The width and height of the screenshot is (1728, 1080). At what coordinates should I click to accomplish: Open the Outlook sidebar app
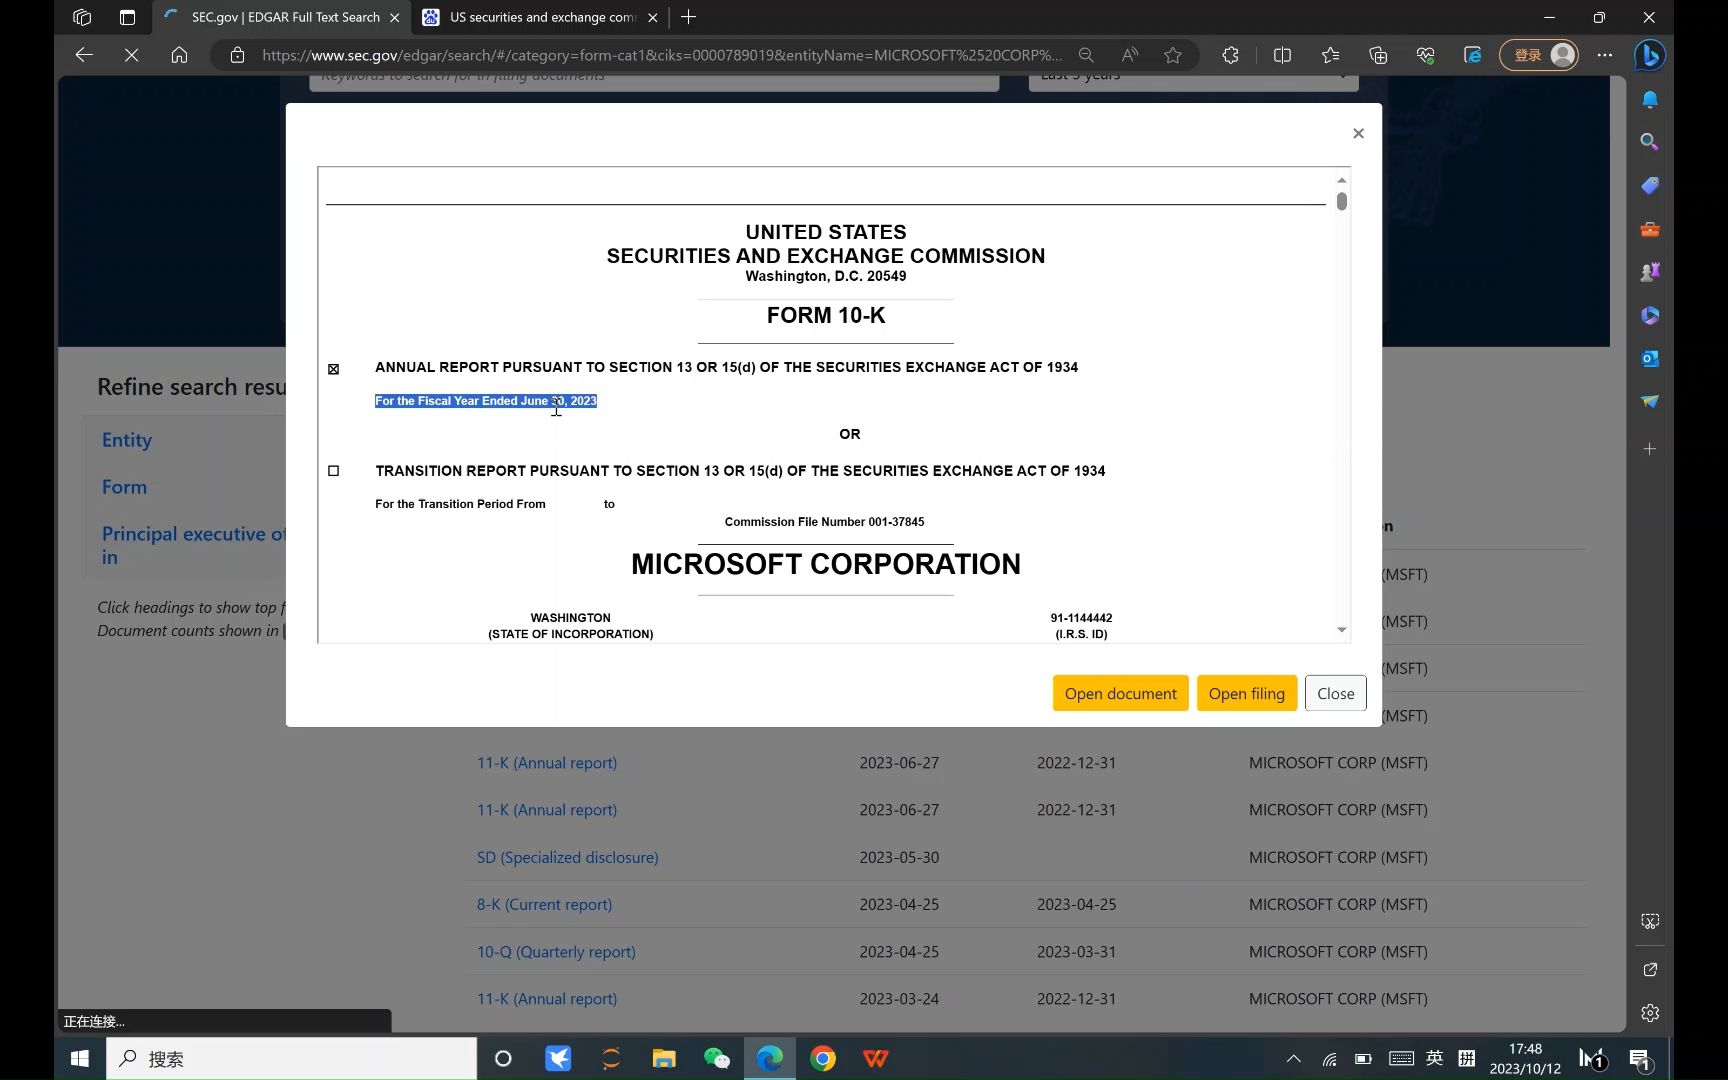pyautogui.click(x=1650, y=358)
